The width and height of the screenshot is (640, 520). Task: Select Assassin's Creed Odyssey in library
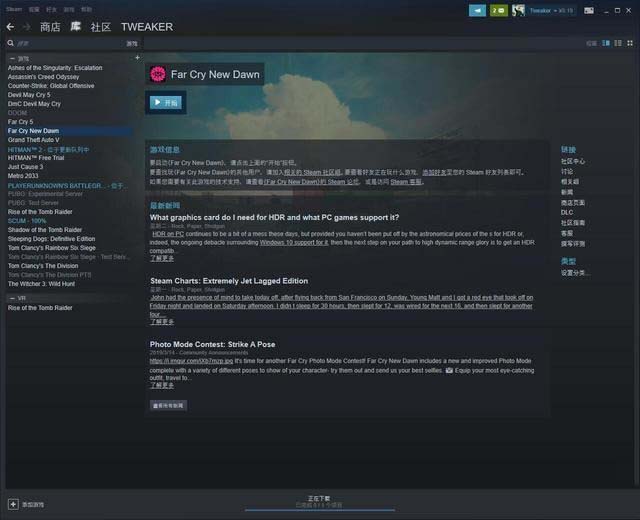(x=43, y=77)
